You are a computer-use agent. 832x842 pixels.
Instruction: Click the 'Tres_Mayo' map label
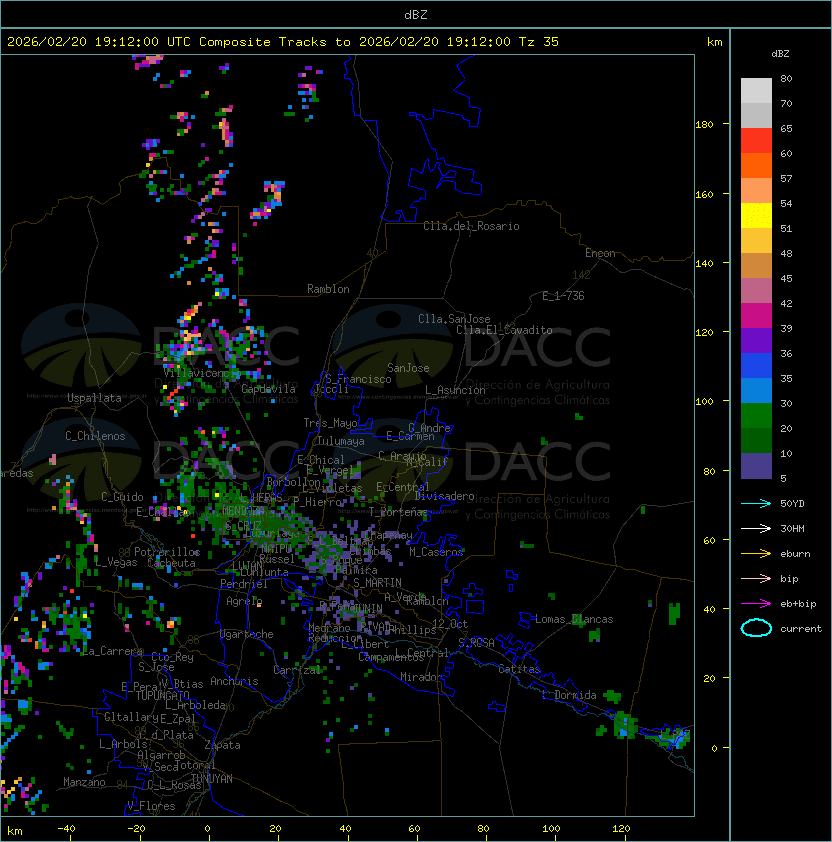pyautogui.click(x=330, y=423)
